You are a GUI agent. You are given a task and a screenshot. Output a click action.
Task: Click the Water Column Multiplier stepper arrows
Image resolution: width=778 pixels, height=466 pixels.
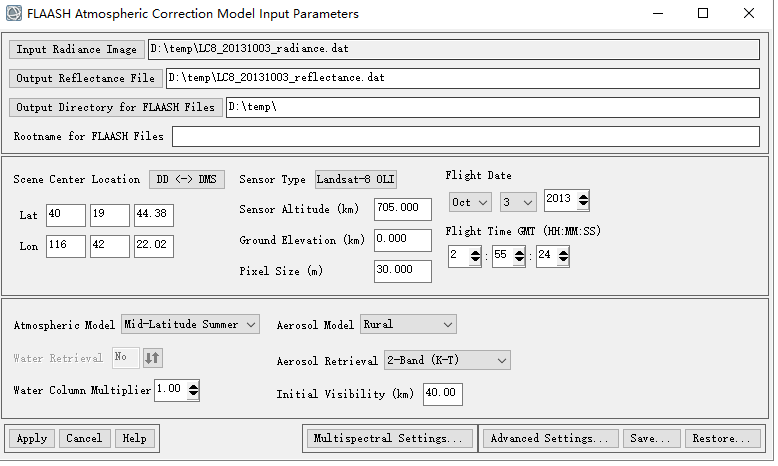click(x=194, y=391)
